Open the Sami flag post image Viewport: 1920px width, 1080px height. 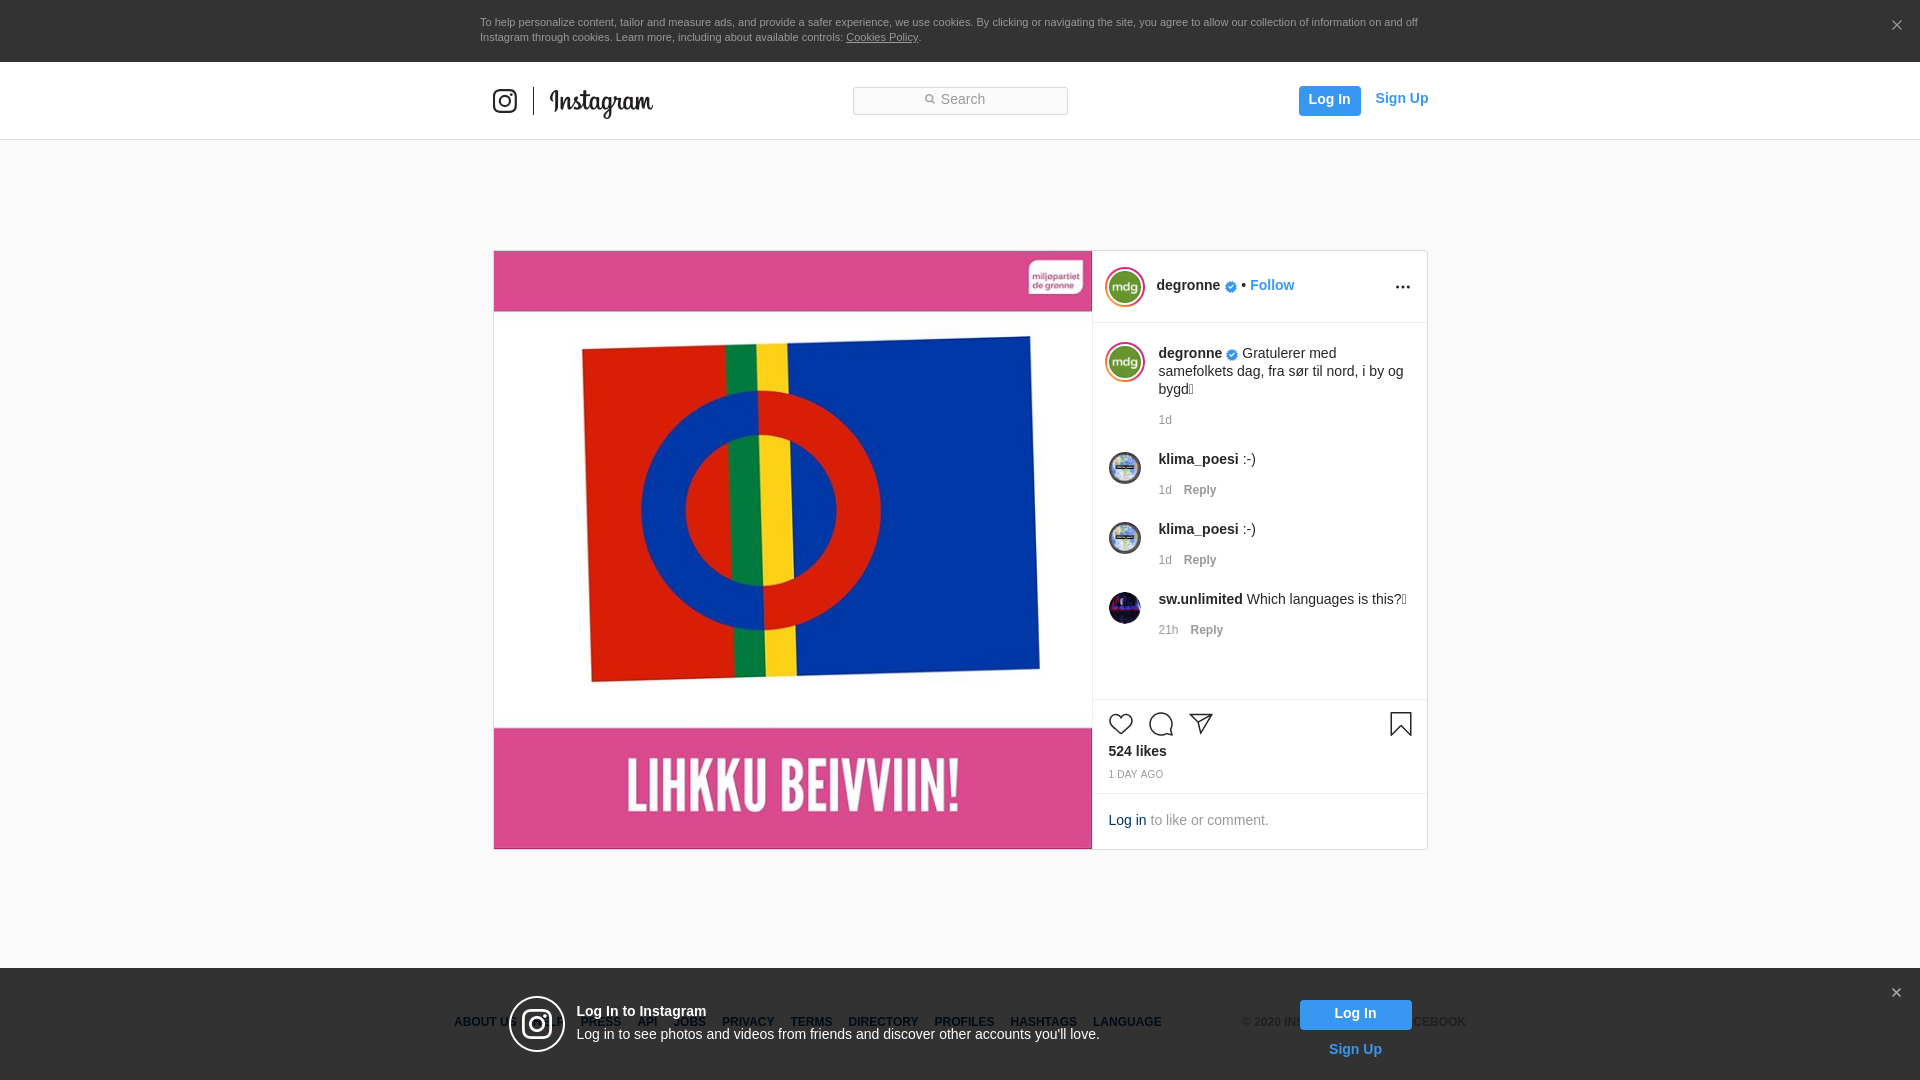point(792,549)
